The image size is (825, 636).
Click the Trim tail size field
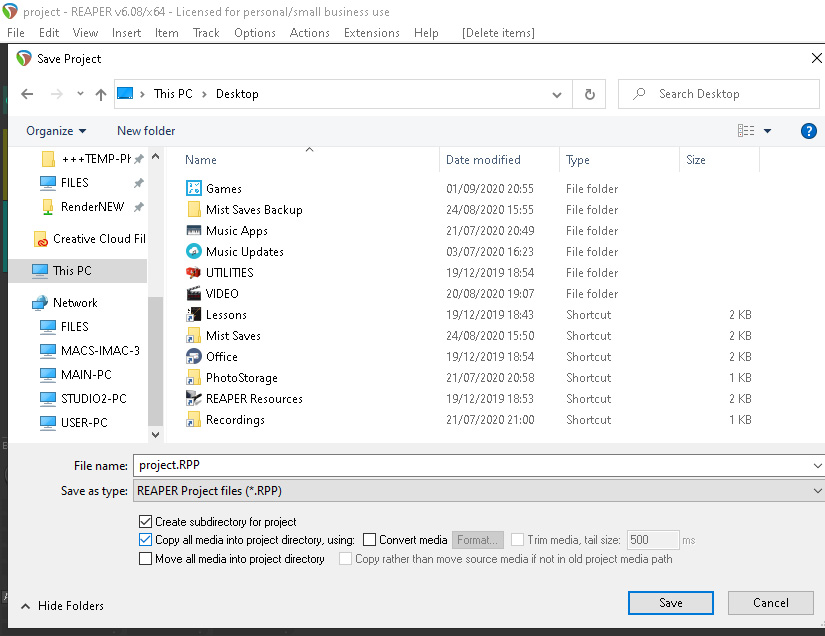[x=653, y=540]
